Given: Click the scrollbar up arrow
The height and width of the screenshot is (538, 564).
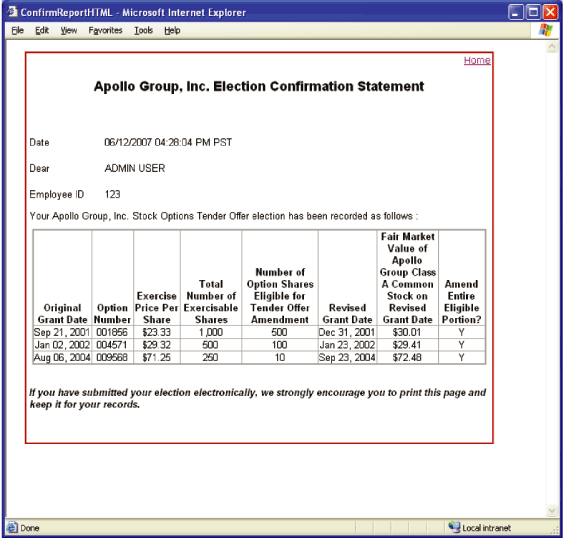Looking at the screenshot, I should pyautogui.click(x=551, y=47).
